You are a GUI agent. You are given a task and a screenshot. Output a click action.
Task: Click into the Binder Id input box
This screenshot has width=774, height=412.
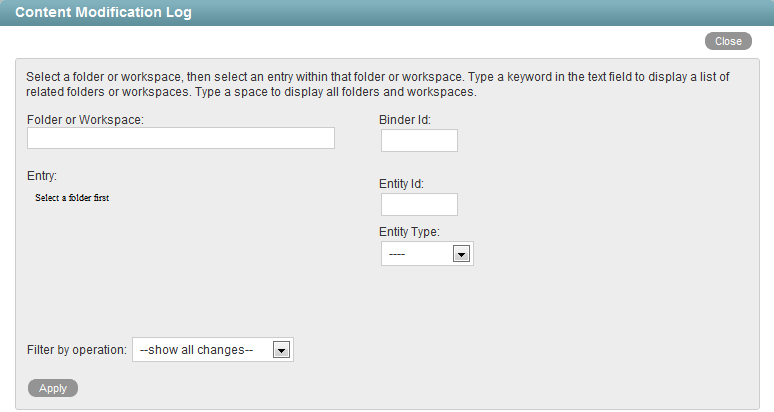(x=419, y=141)
